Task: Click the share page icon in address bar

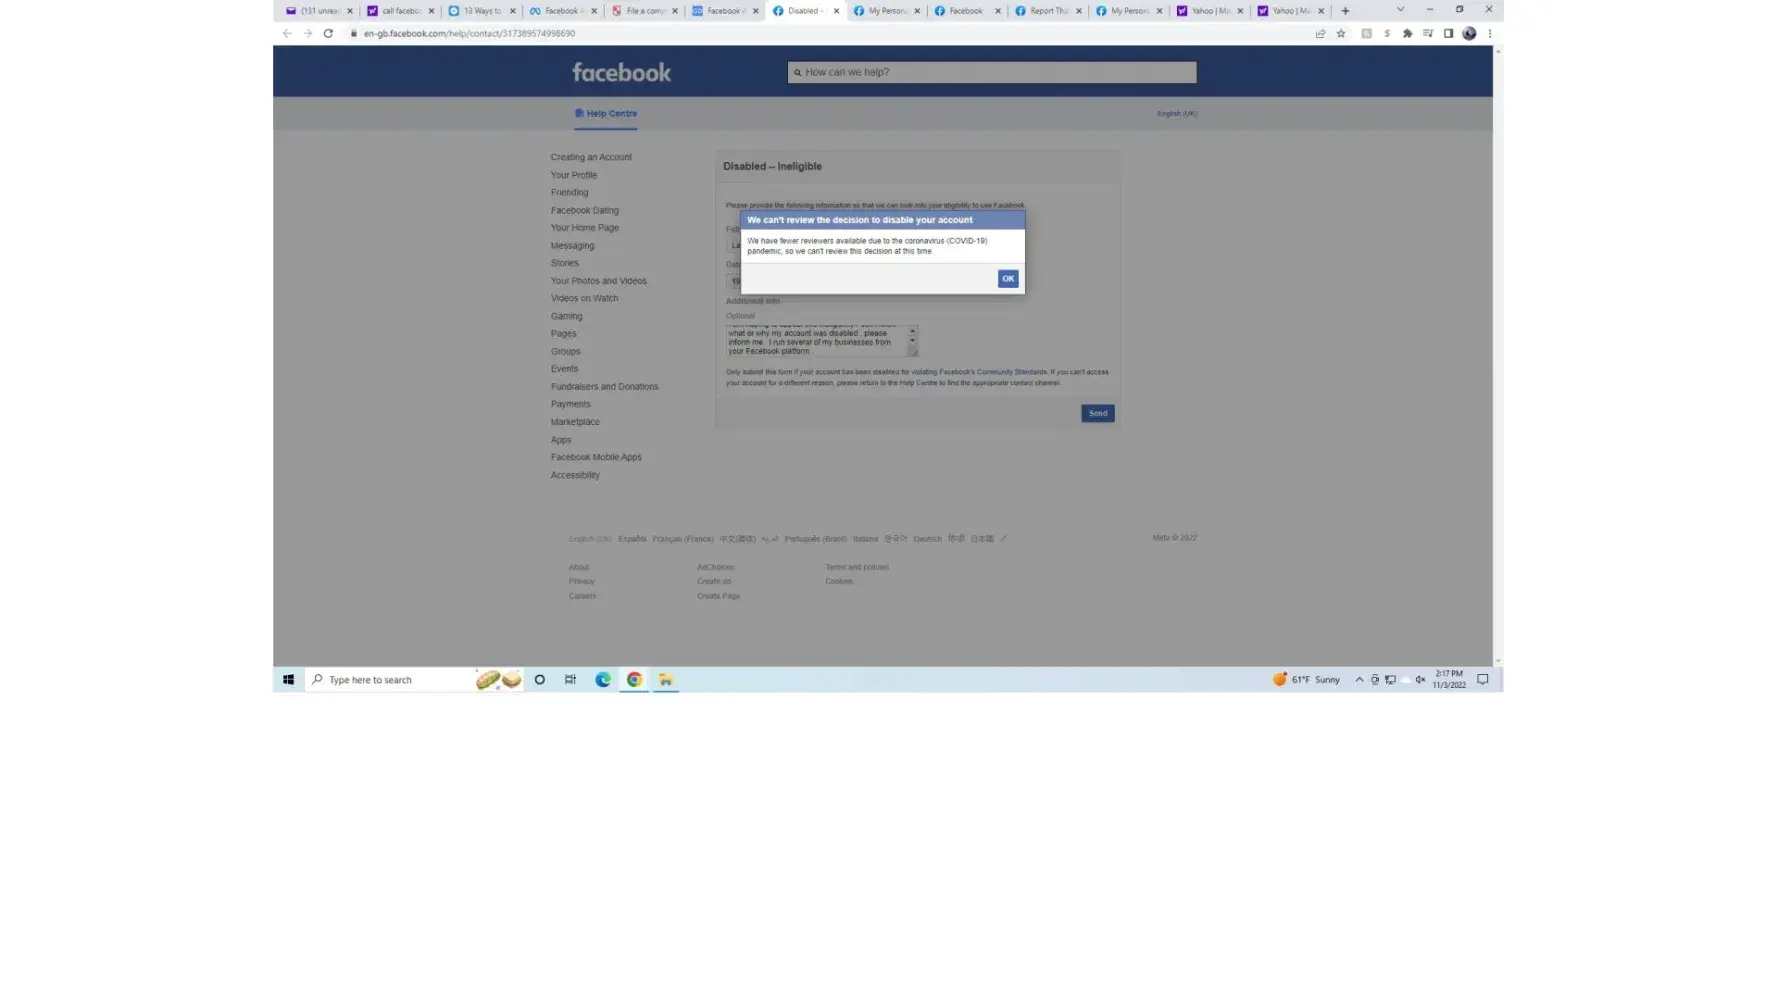Action: (1320, 33)
